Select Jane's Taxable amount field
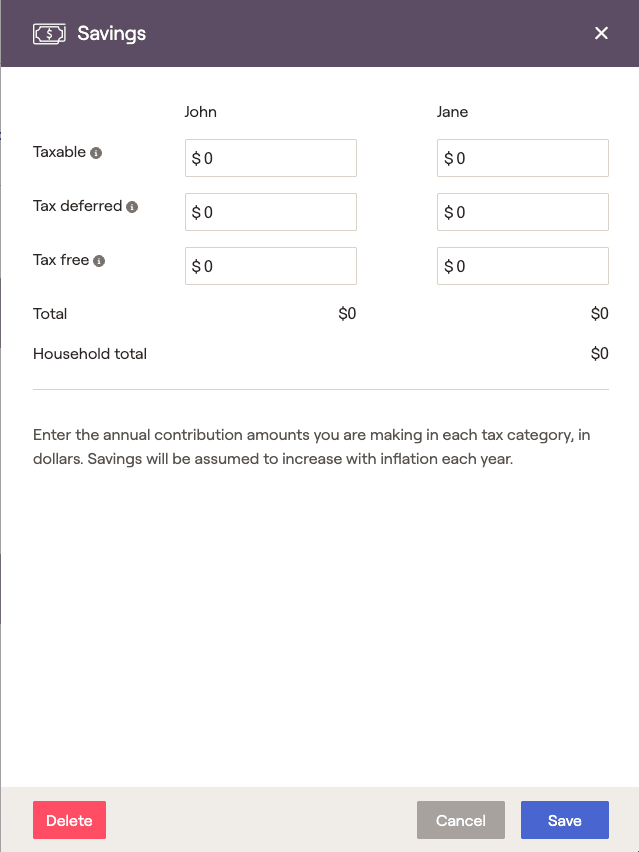 tap(523, 158)
